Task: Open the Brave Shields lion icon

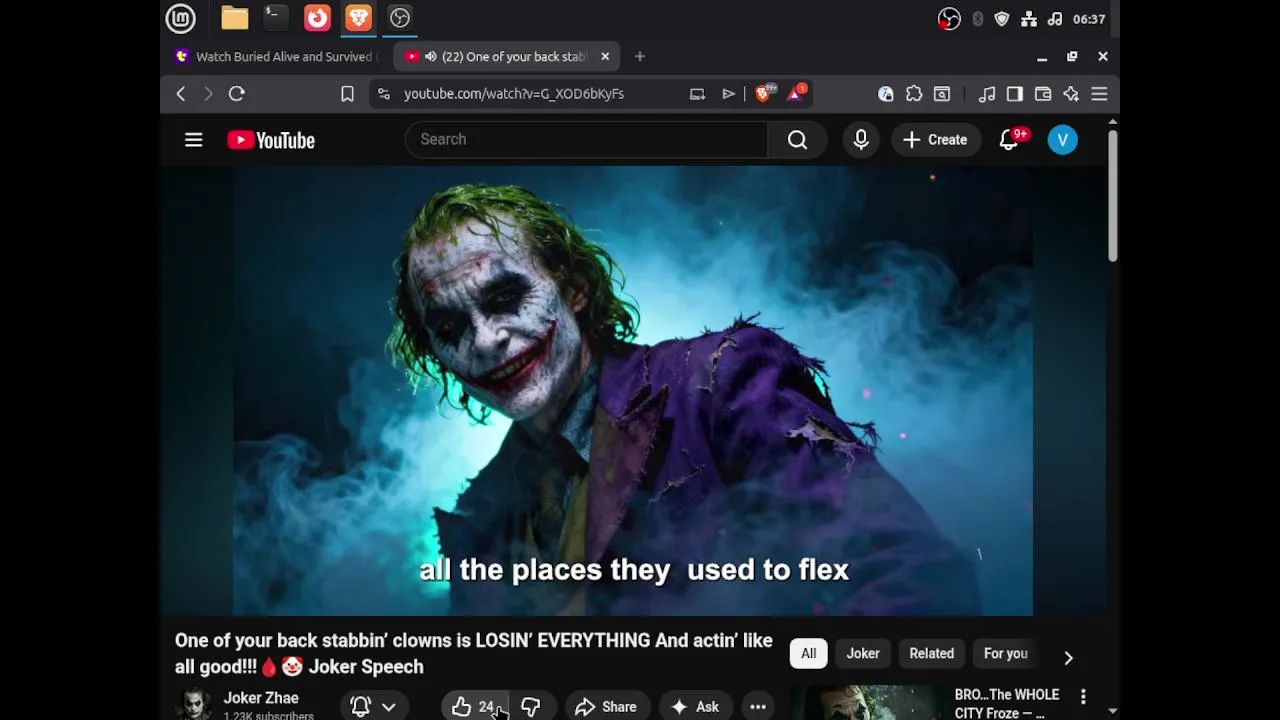Action: click(763, 94)
